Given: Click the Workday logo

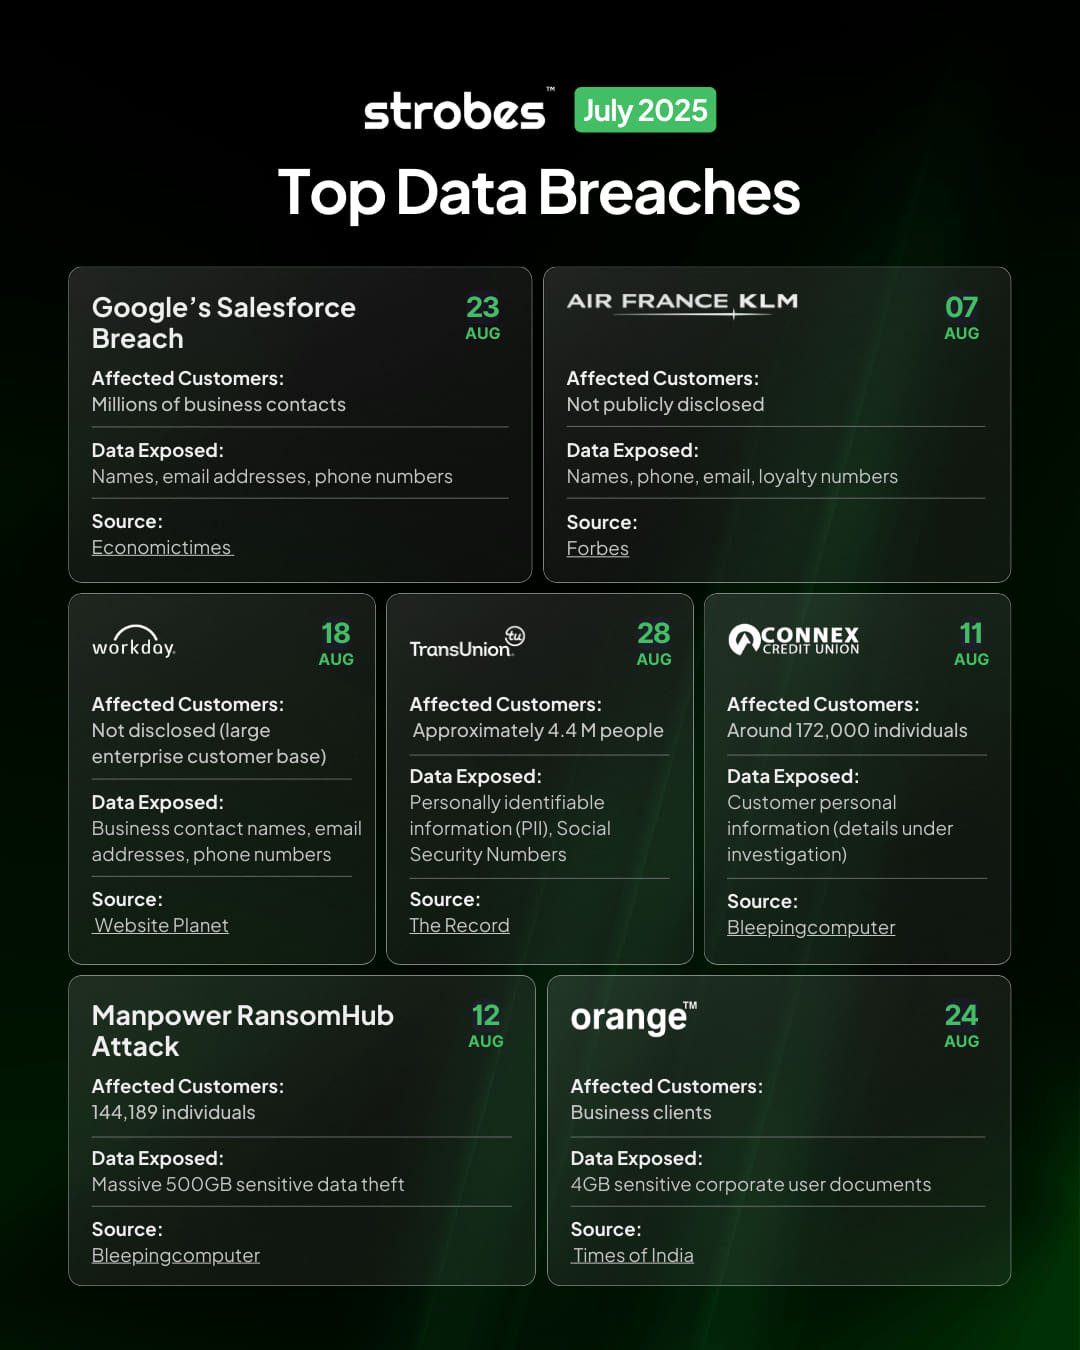Looking at the screenshot, I should (x=134, y=643).
